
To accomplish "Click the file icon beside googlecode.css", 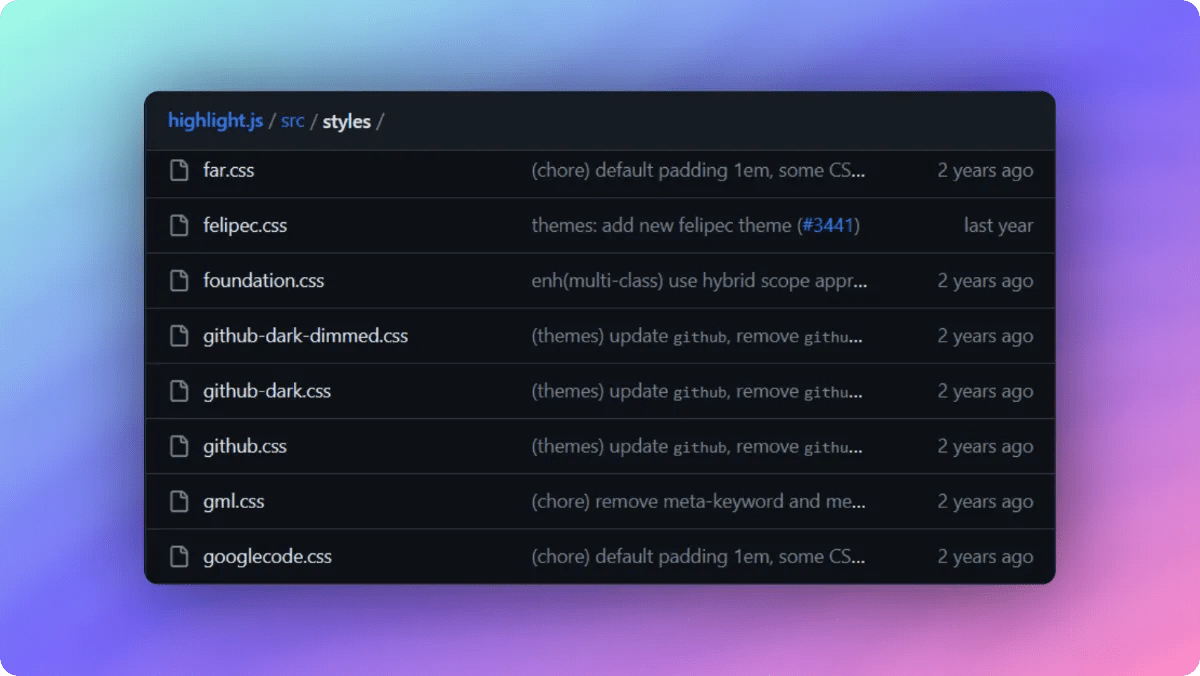I will pos(180,556).
